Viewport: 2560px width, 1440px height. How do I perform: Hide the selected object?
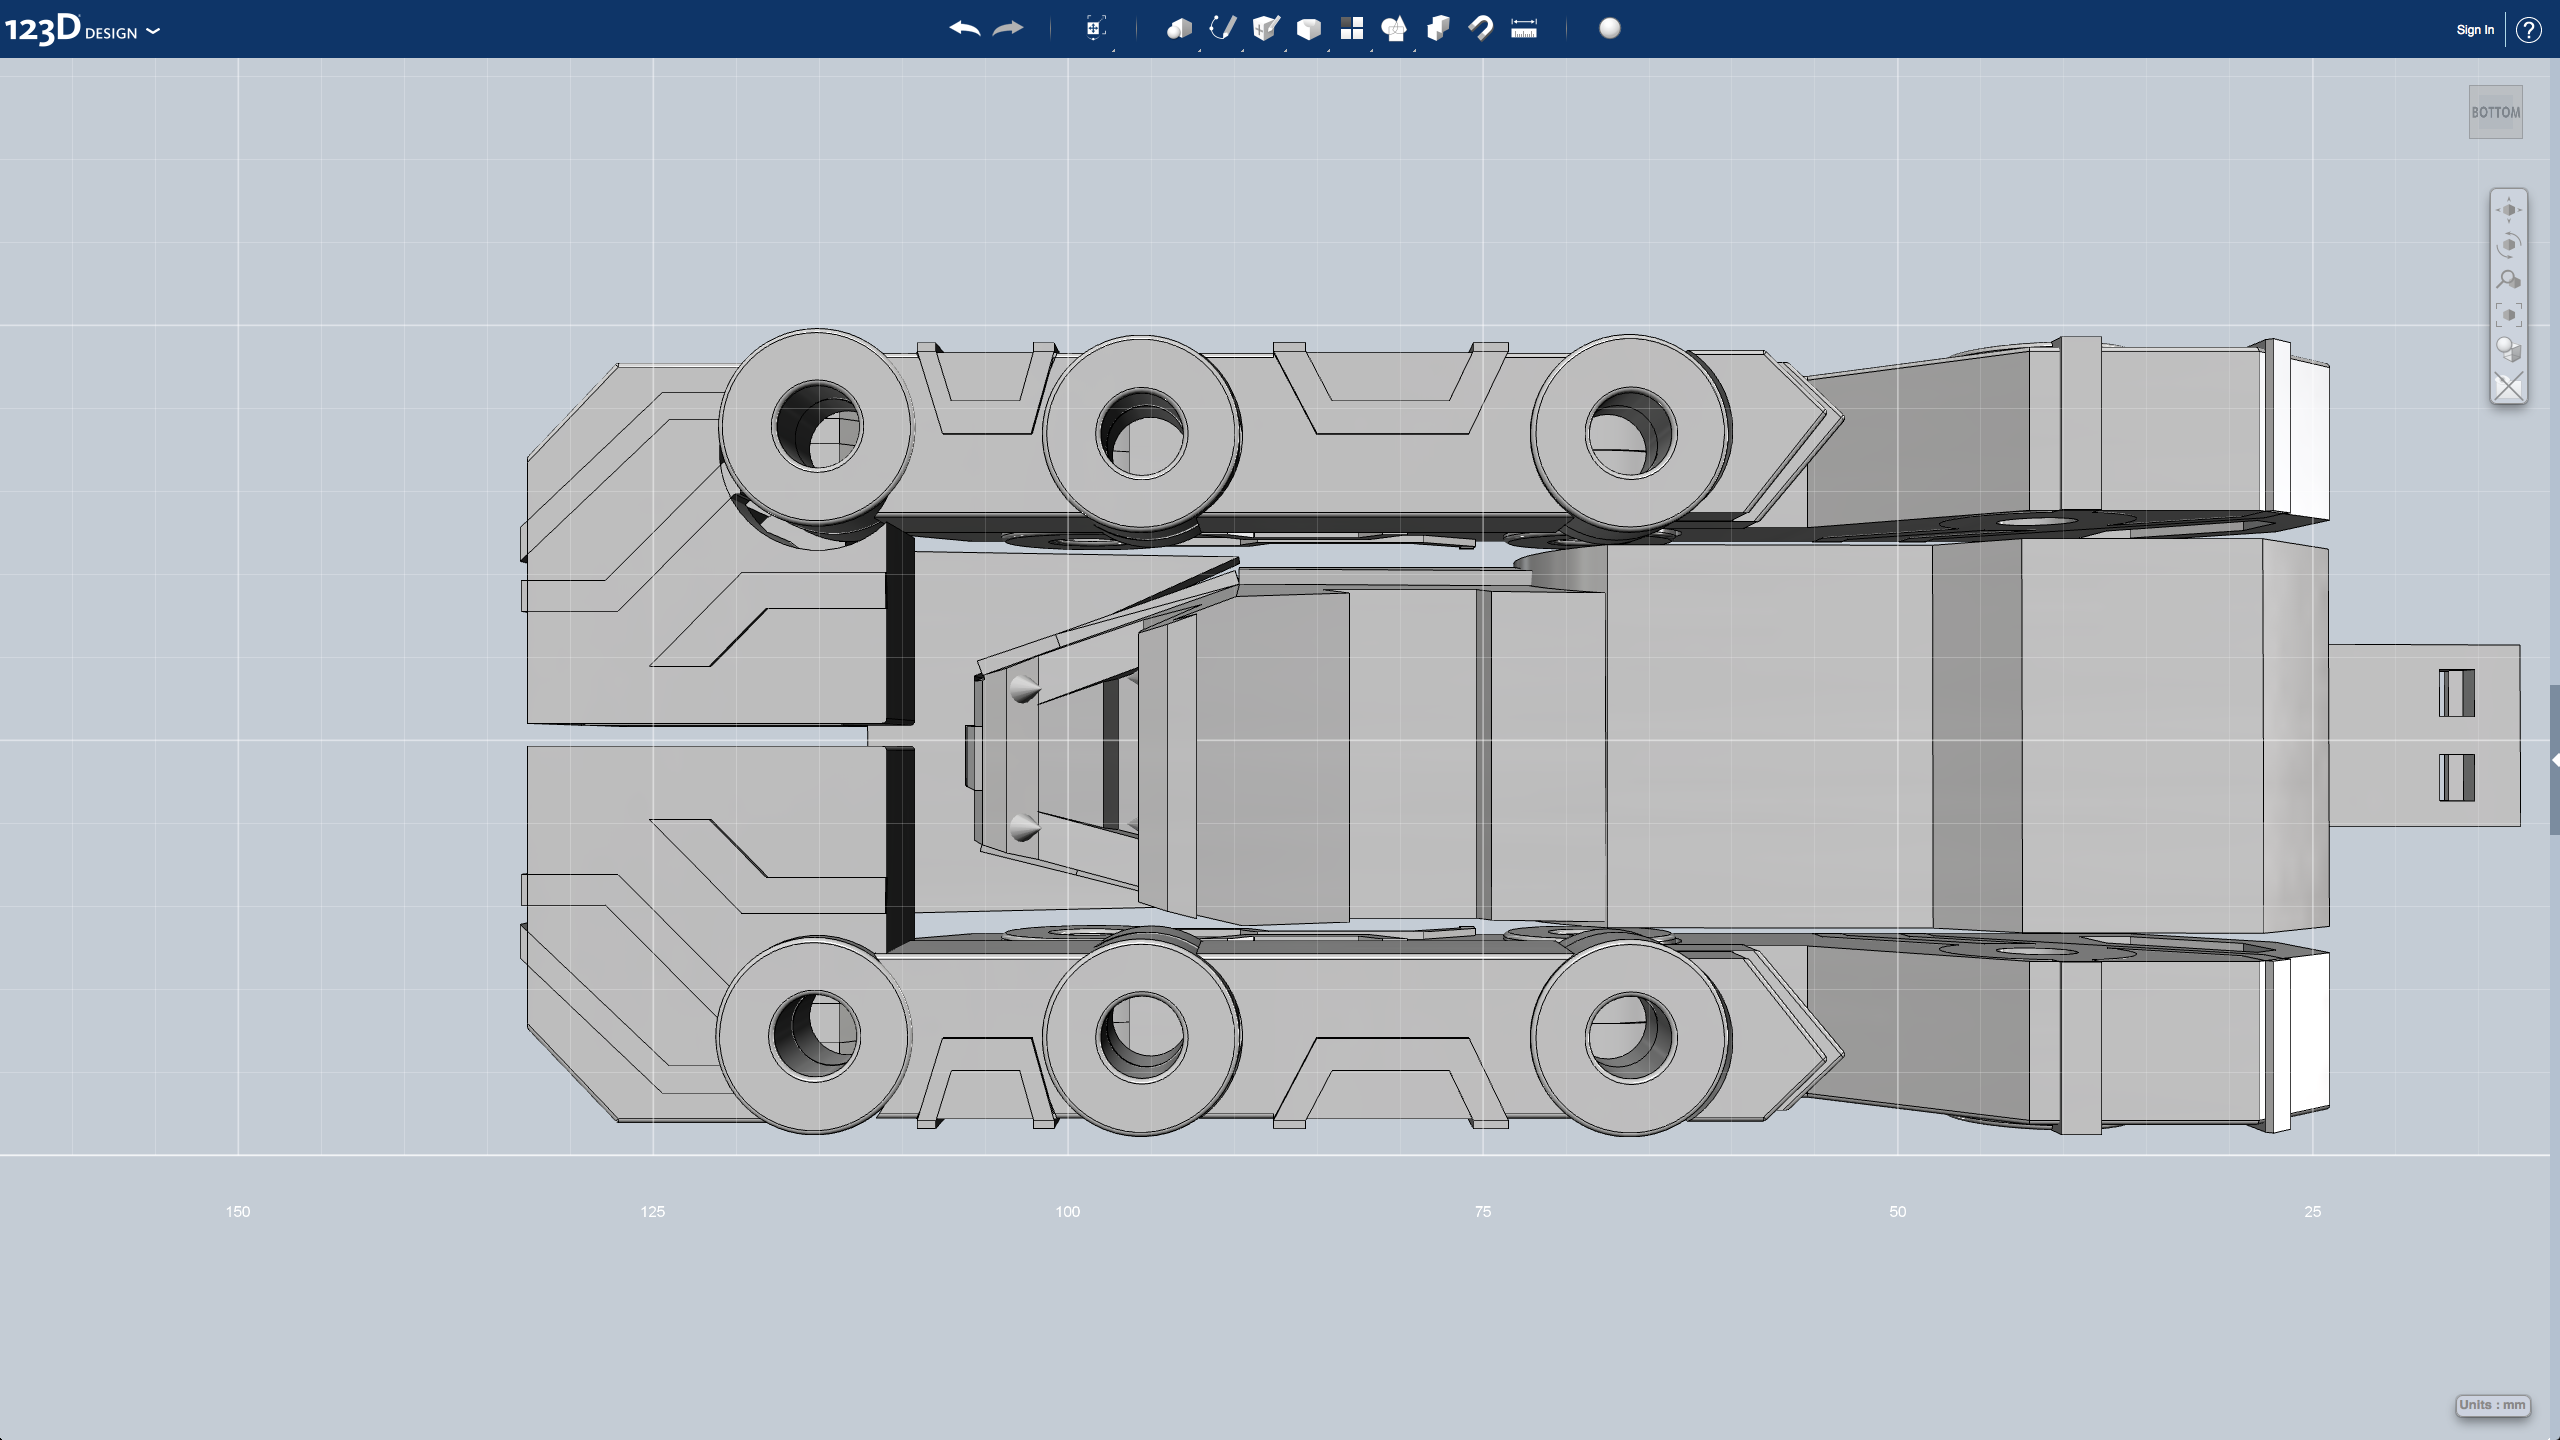[x=2508, y=387]
